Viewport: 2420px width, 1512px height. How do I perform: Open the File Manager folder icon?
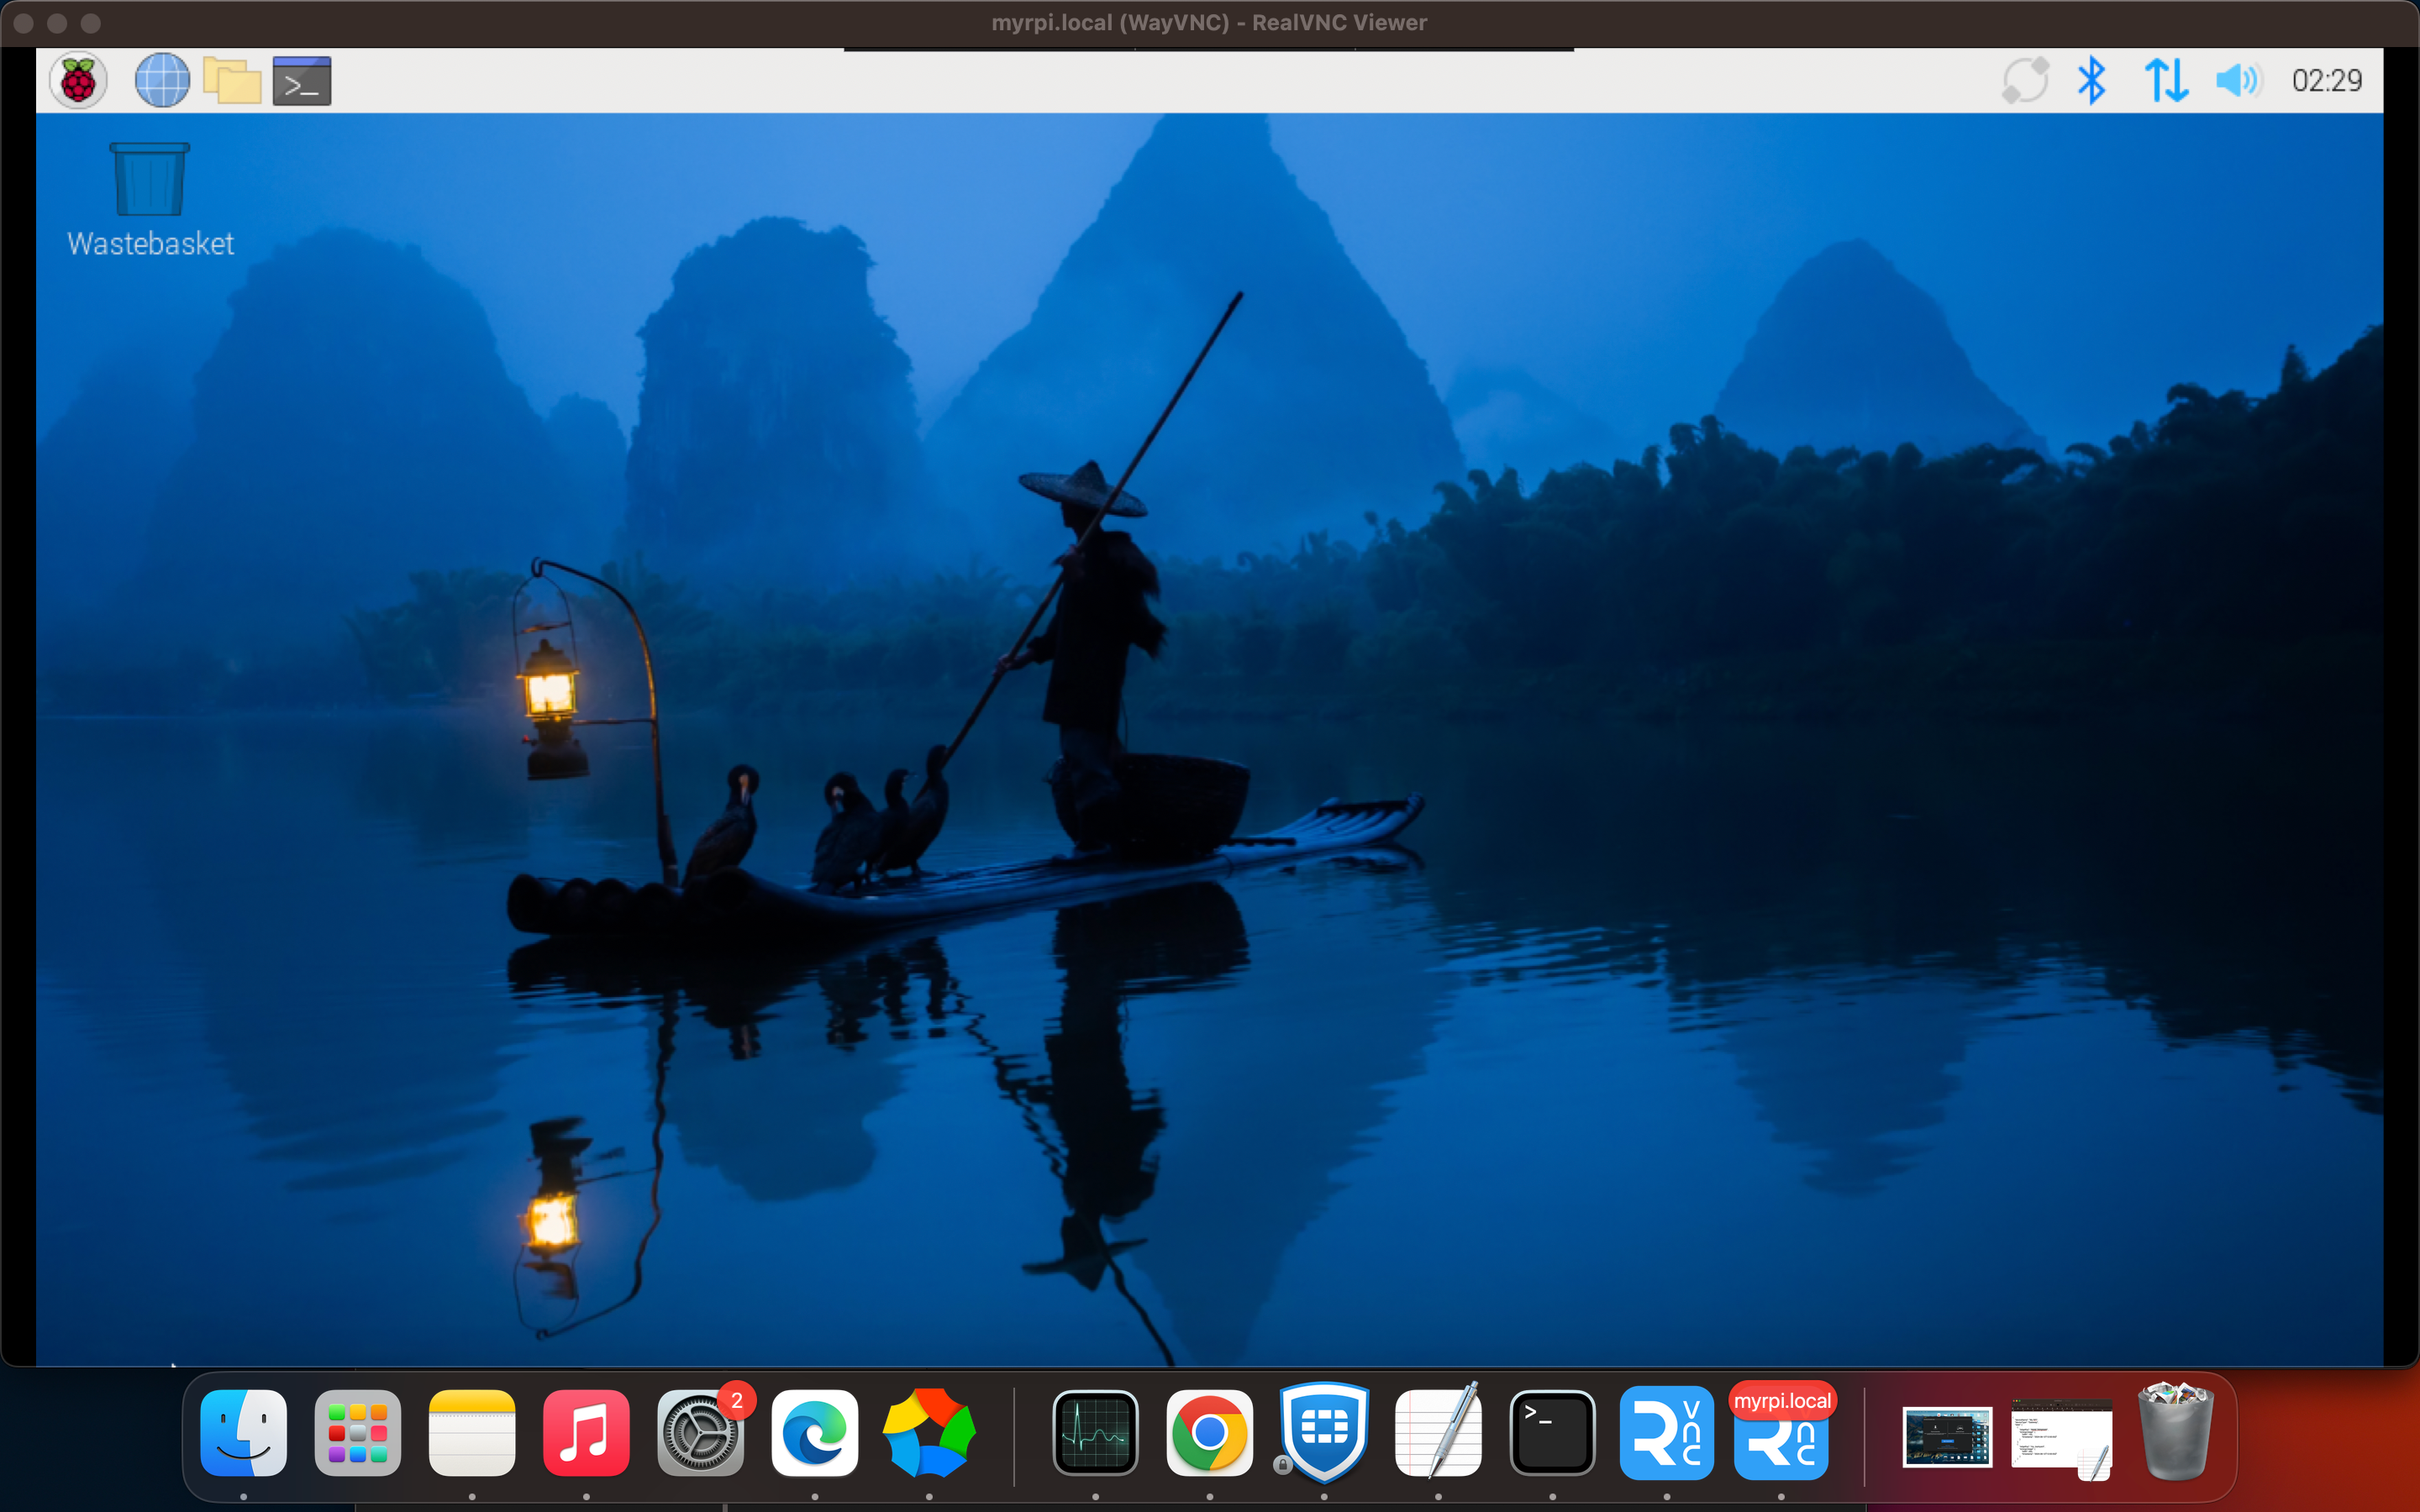tap(232, 81)
